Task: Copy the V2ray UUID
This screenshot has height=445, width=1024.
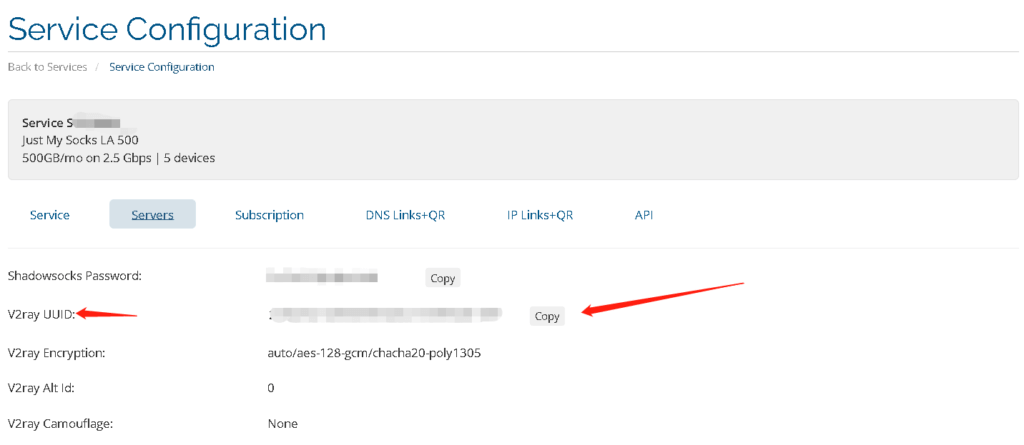Action: (x=547, y=316)
